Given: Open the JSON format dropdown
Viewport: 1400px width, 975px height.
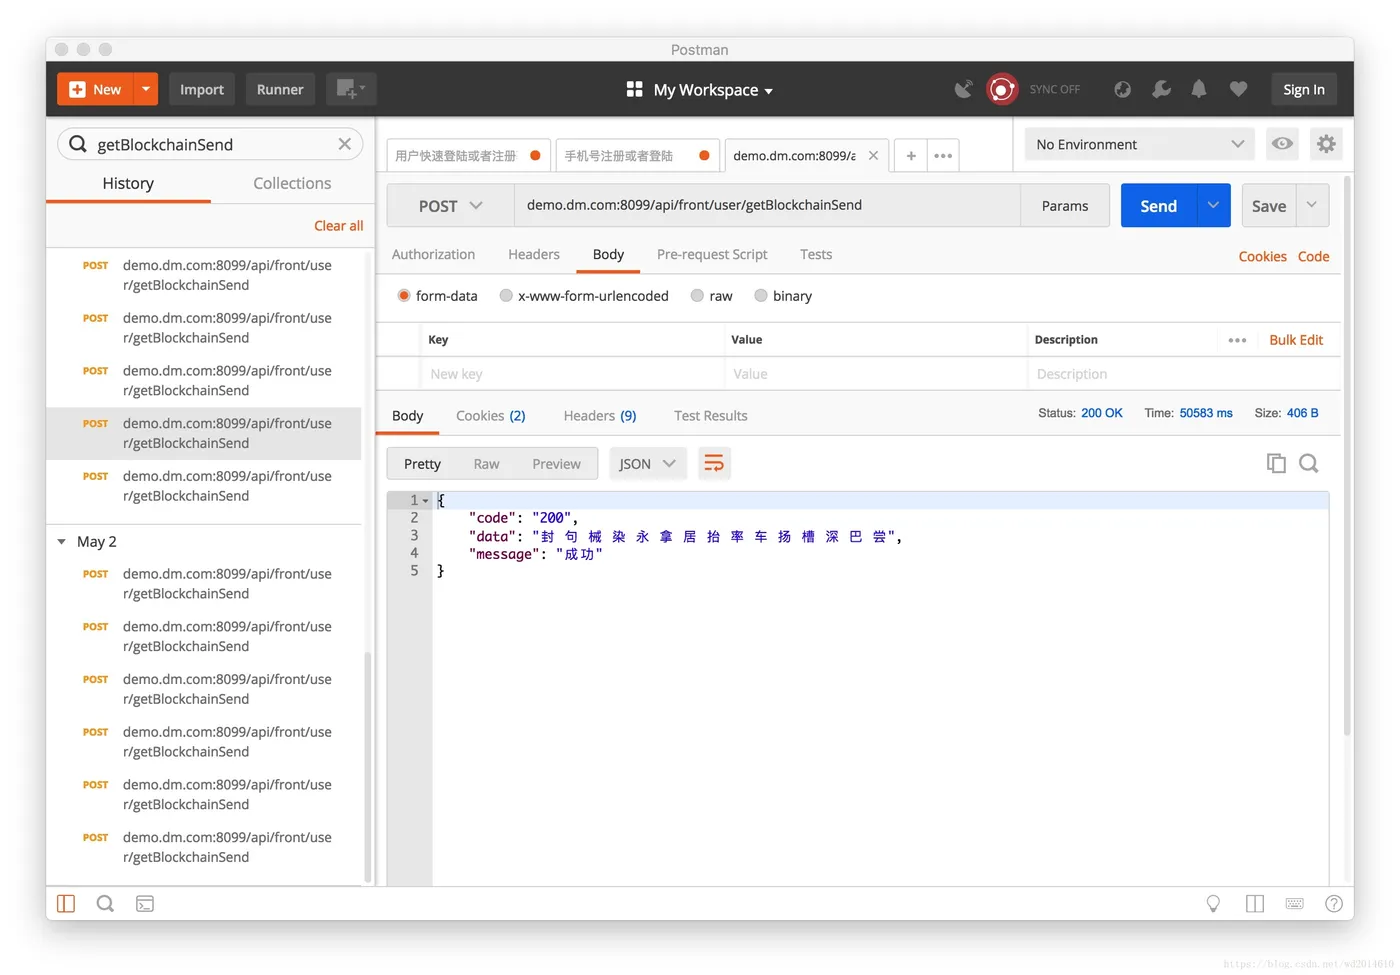Looking at the screenshot, I should 647,463.
